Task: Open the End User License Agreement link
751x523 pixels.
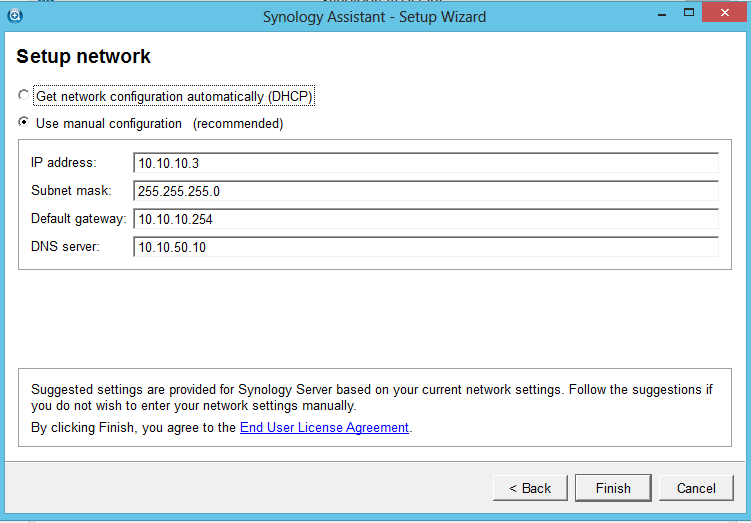Action: point(324,427)
